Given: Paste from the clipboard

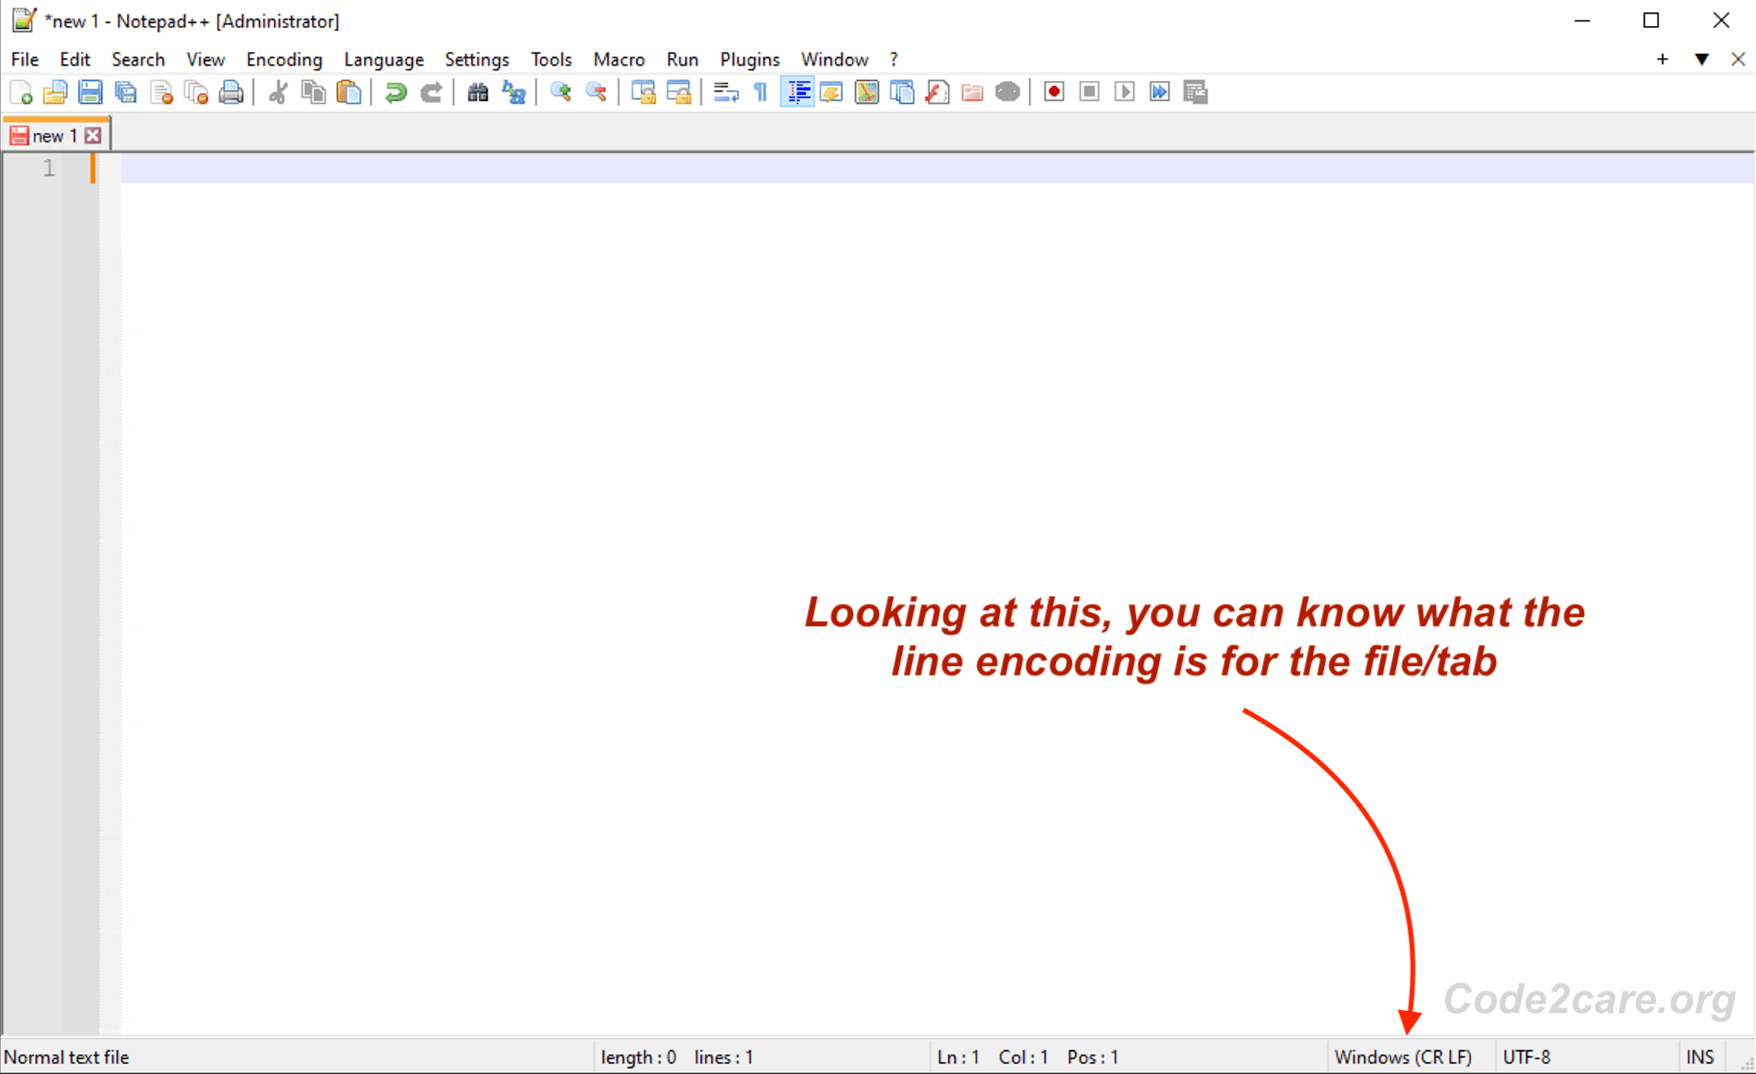Looking at the screenshot, I should pyautogui.click(x=349, y=91).
